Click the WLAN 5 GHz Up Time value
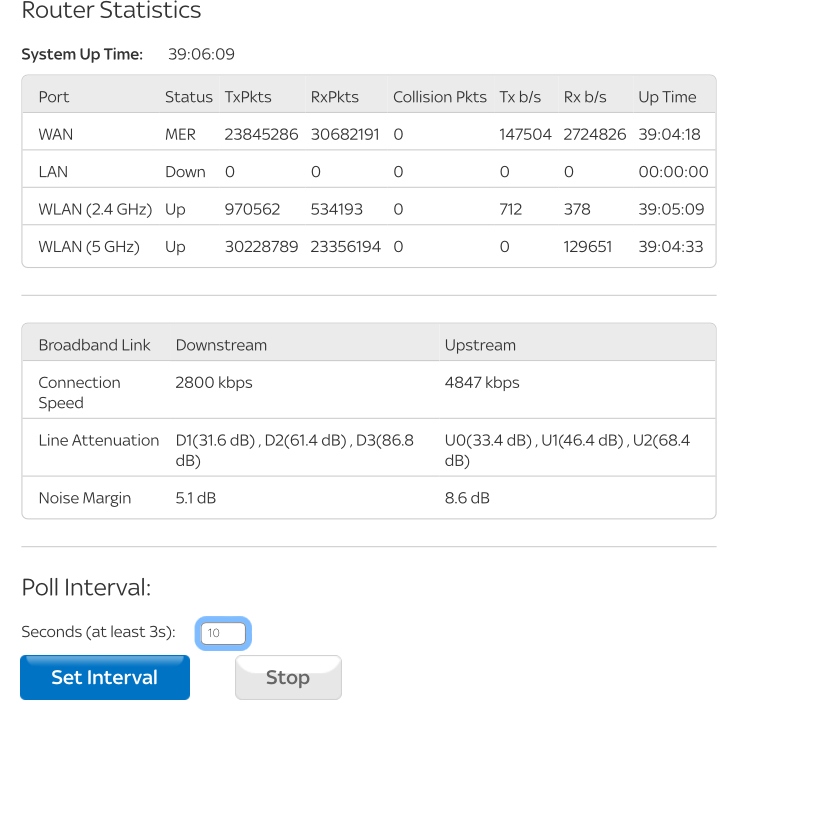Image resolution: width=828 pixels, height=830 pixels. 670,247
